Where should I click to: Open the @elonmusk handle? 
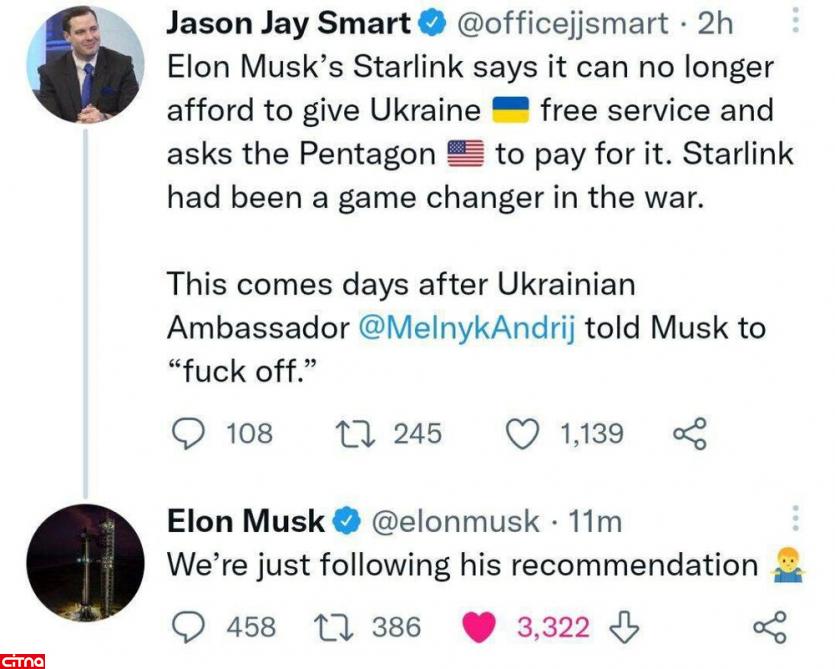(x=456, y=520)
